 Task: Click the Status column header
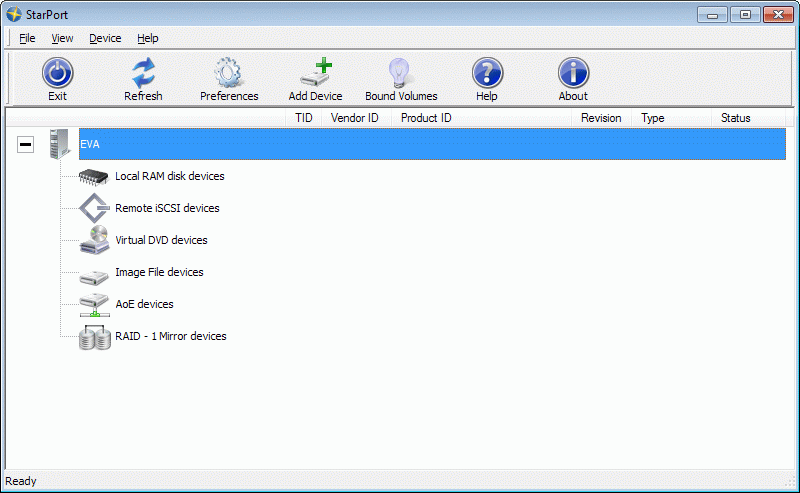748,118
